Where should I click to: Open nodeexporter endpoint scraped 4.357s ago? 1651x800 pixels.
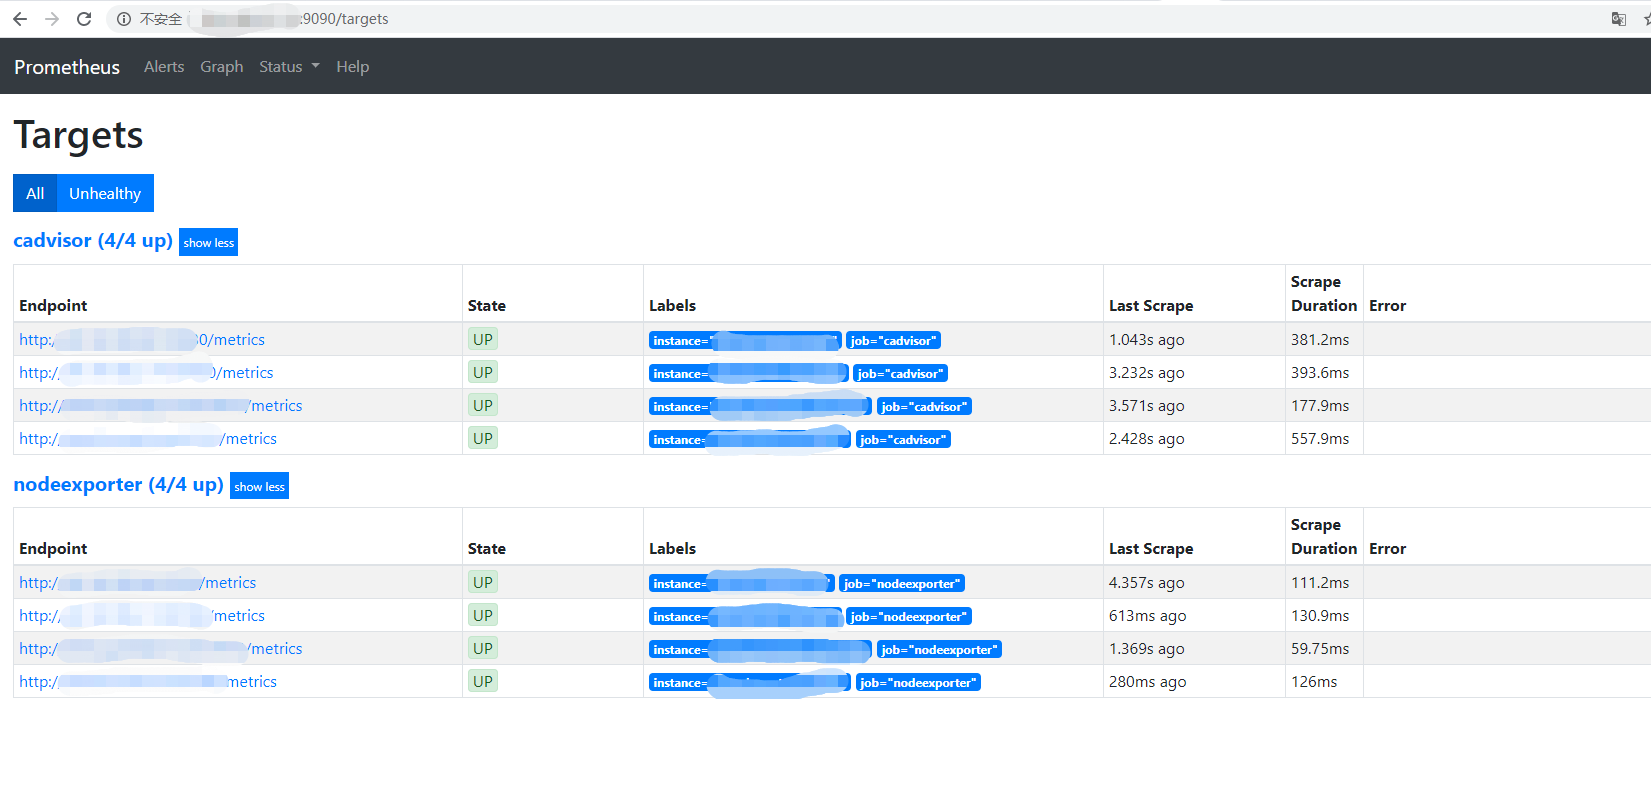coord(137,583)
